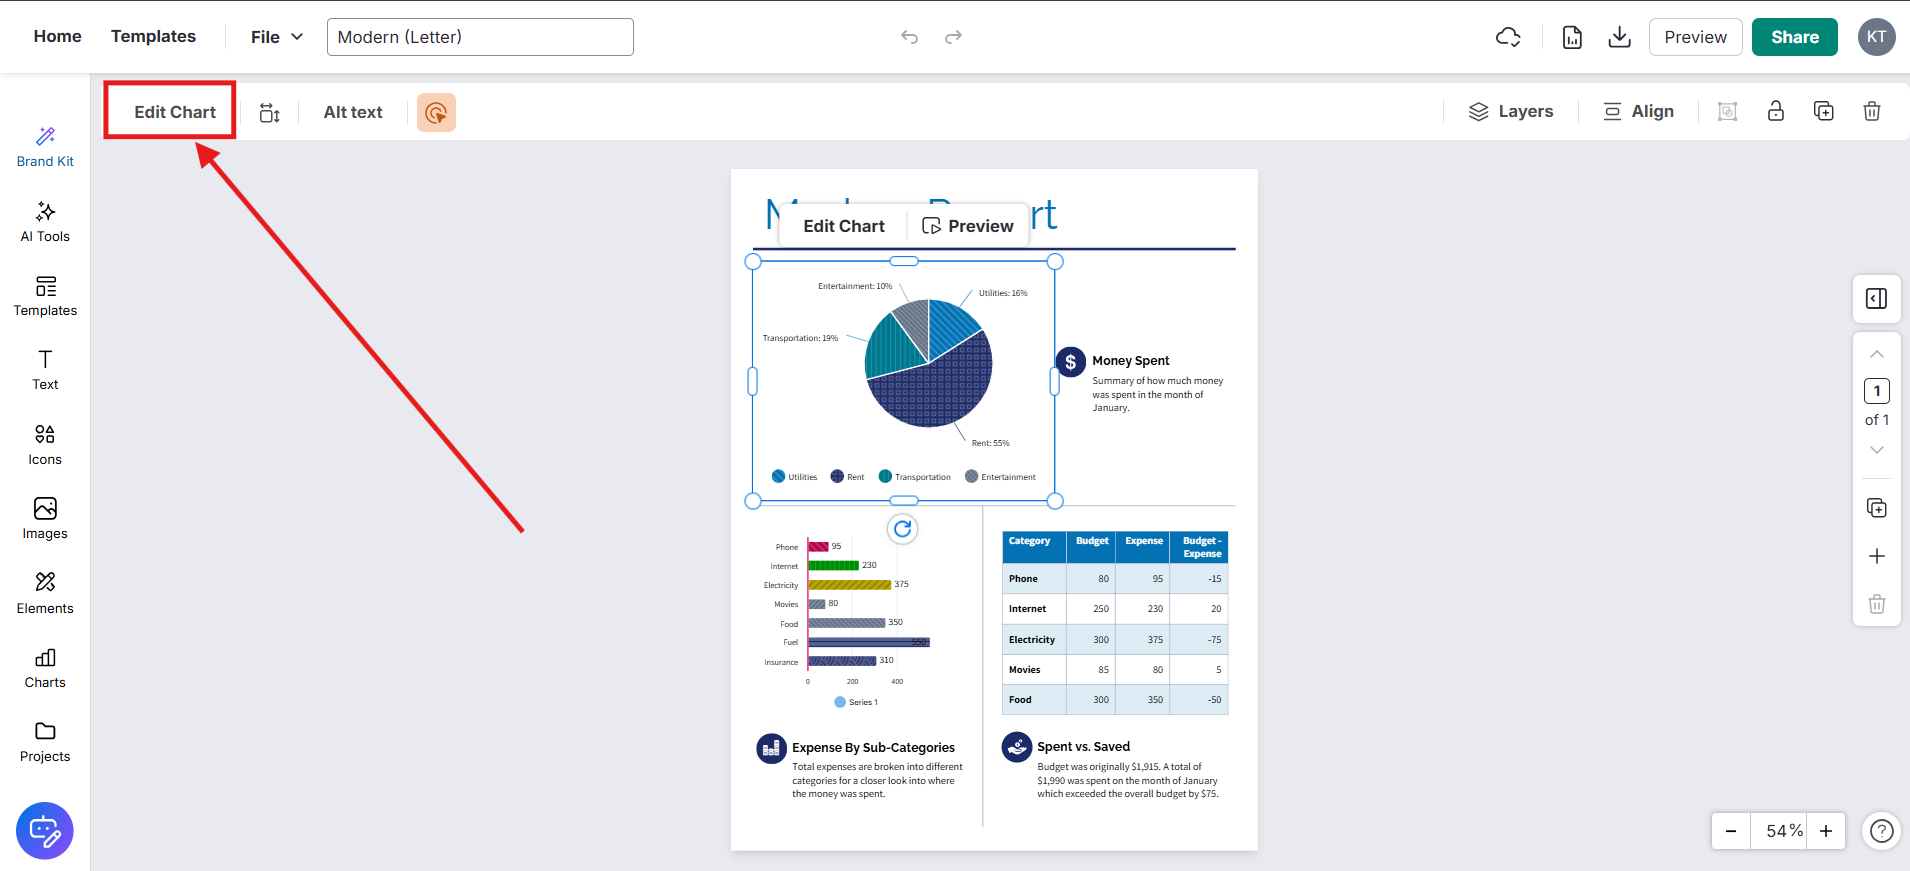Go to the Home menu item
Screen dimensions: 1910x871
point(58,37)
